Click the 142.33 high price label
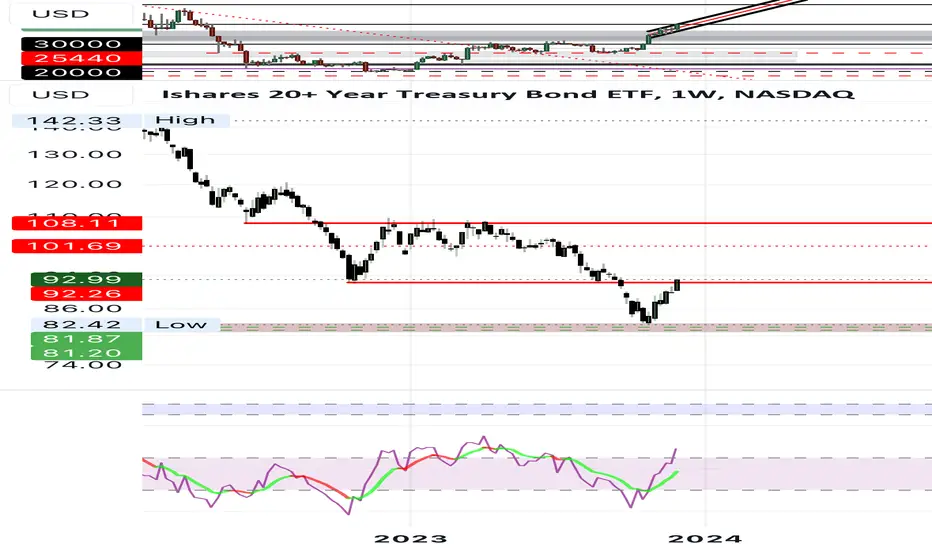Image resolution: width=932 pixels, height=550 pixels. [75, 121]
